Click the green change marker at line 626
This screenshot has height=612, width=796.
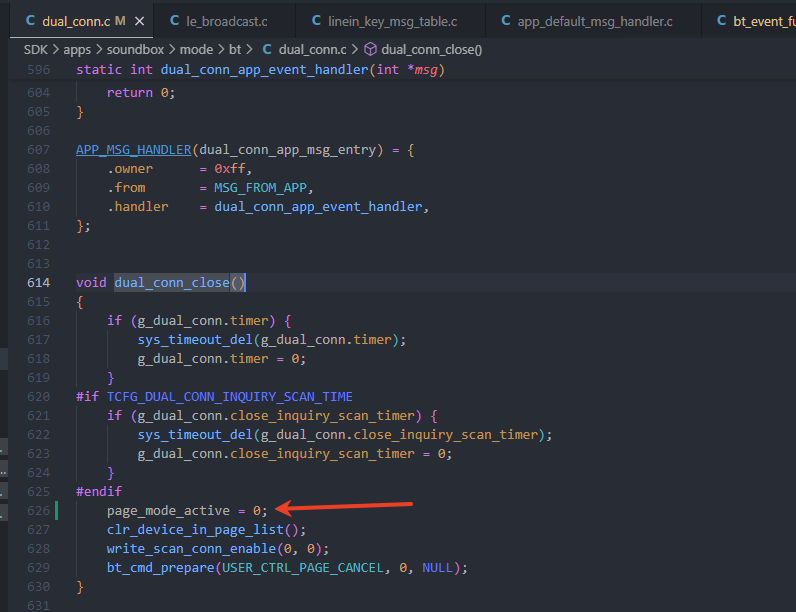point(56,511)
